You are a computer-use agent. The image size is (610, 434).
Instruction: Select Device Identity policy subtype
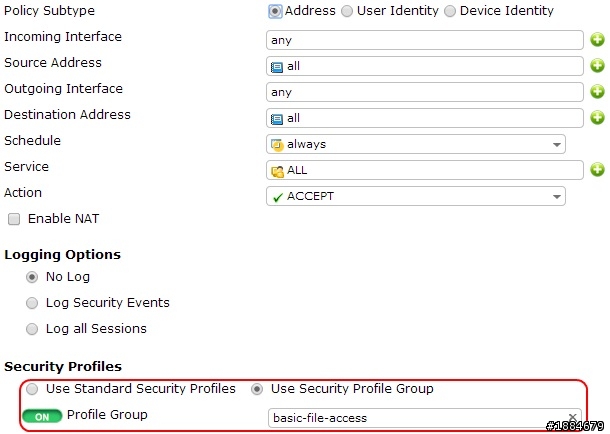click(x=450, y=11)
